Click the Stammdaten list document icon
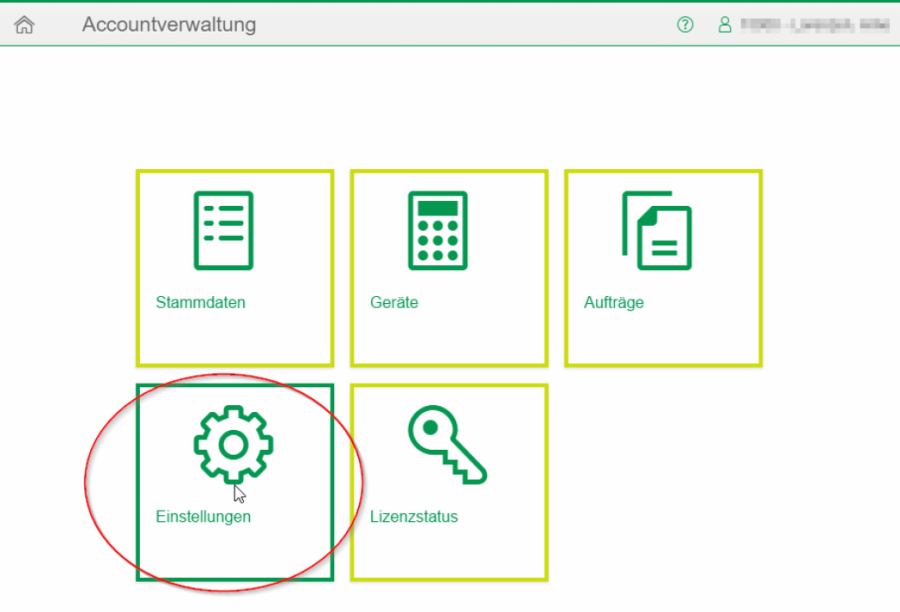The width and height of the screenshot is (900, 612). (x=223, y=230)
